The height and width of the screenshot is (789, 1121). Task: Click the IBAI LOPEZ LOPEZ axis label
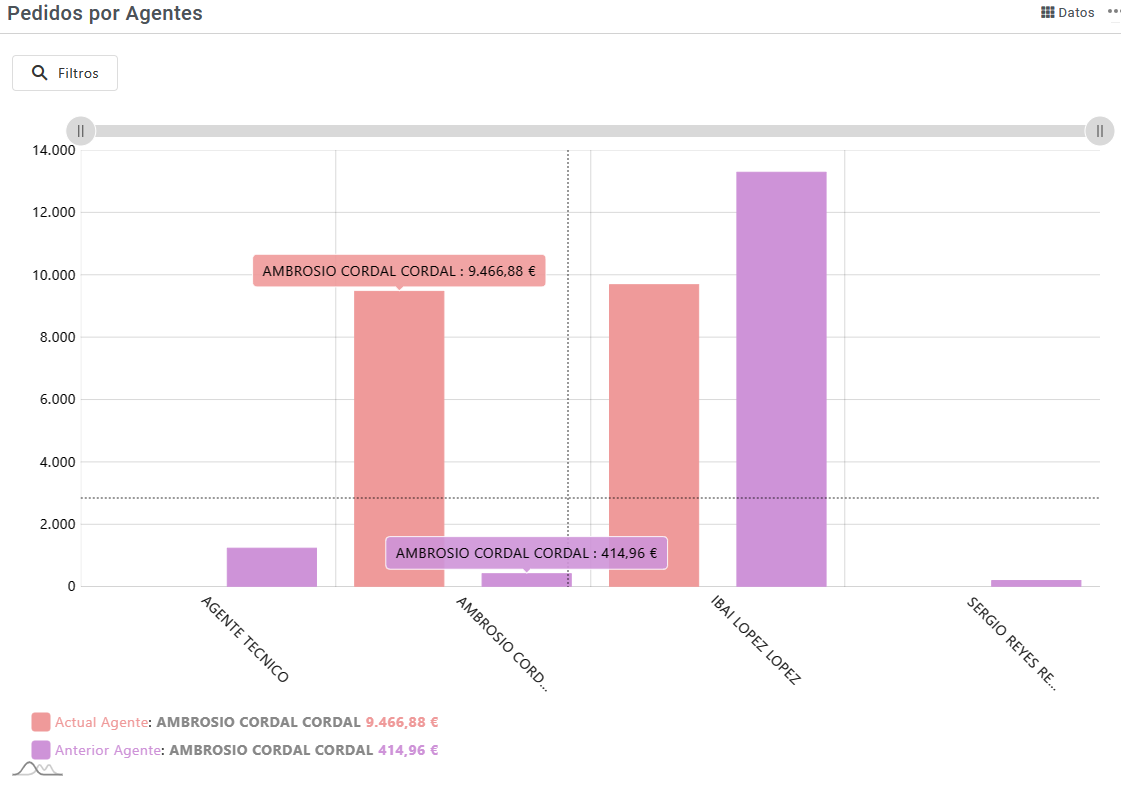tap(756, 640)
